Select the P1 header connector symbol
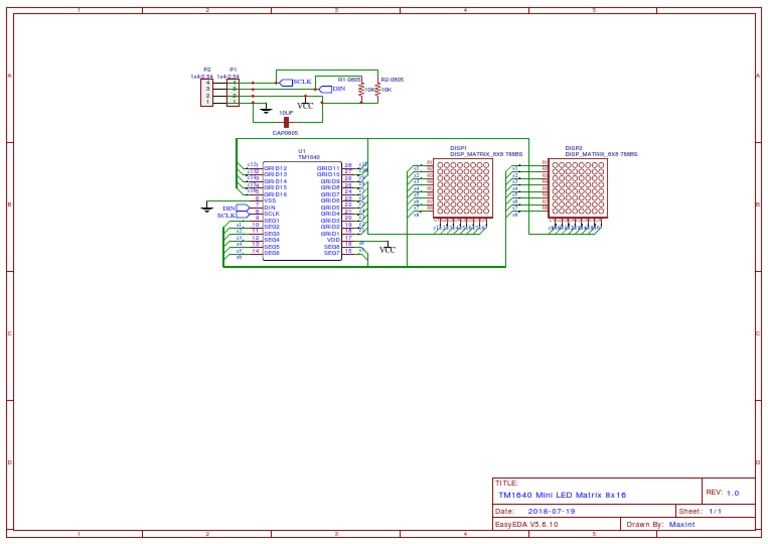The image size is (768, 544). [x=233, y=92]
